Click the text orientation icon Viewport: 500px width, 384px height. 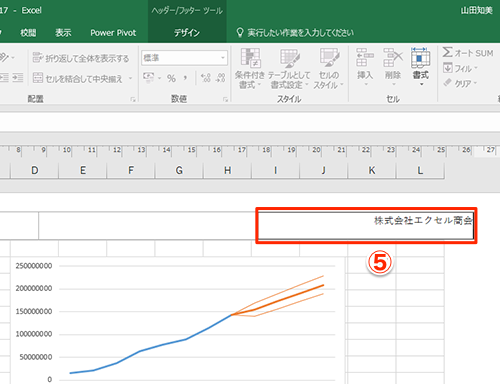[x=4, y=58]
